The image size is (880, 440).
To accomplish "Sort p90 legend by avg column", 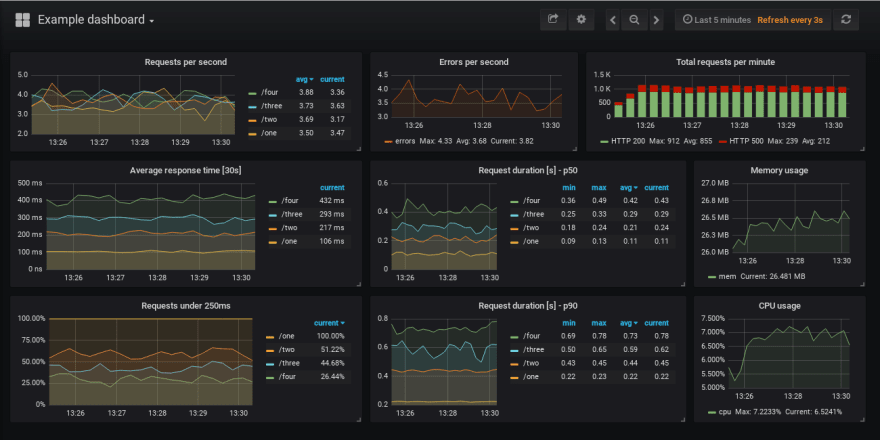I will tap(629, 323).
